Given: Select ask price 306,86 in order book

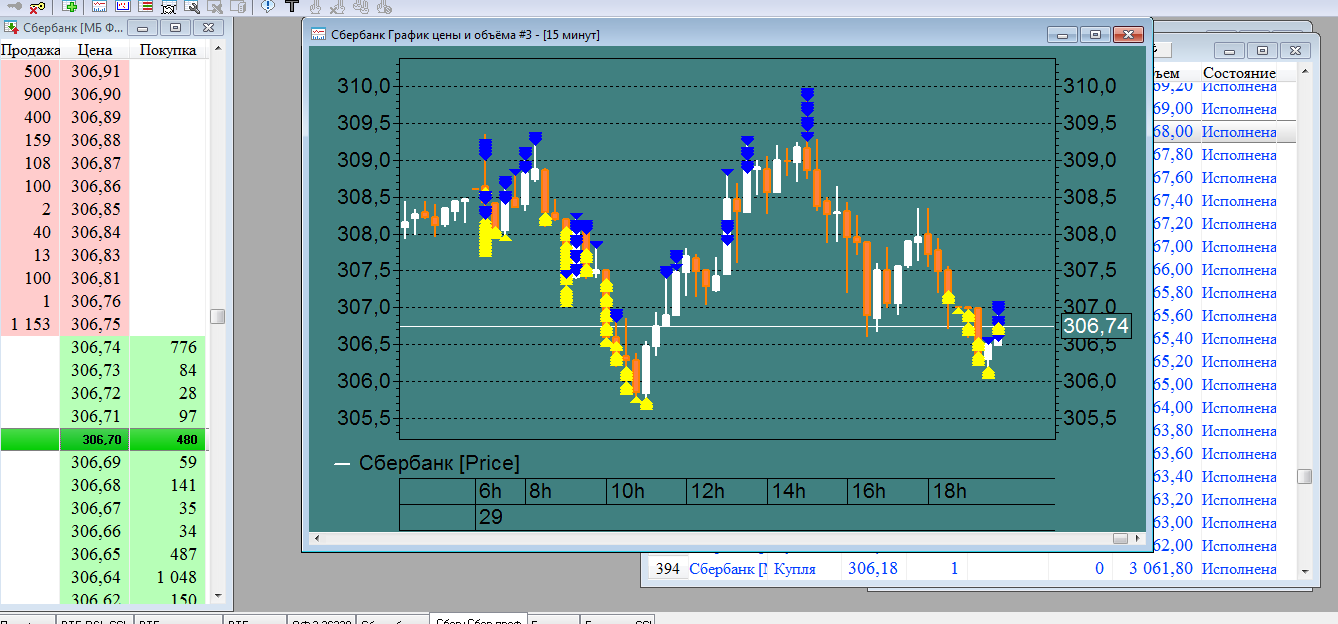Looking at the screenshot, I should pos(96,186).
